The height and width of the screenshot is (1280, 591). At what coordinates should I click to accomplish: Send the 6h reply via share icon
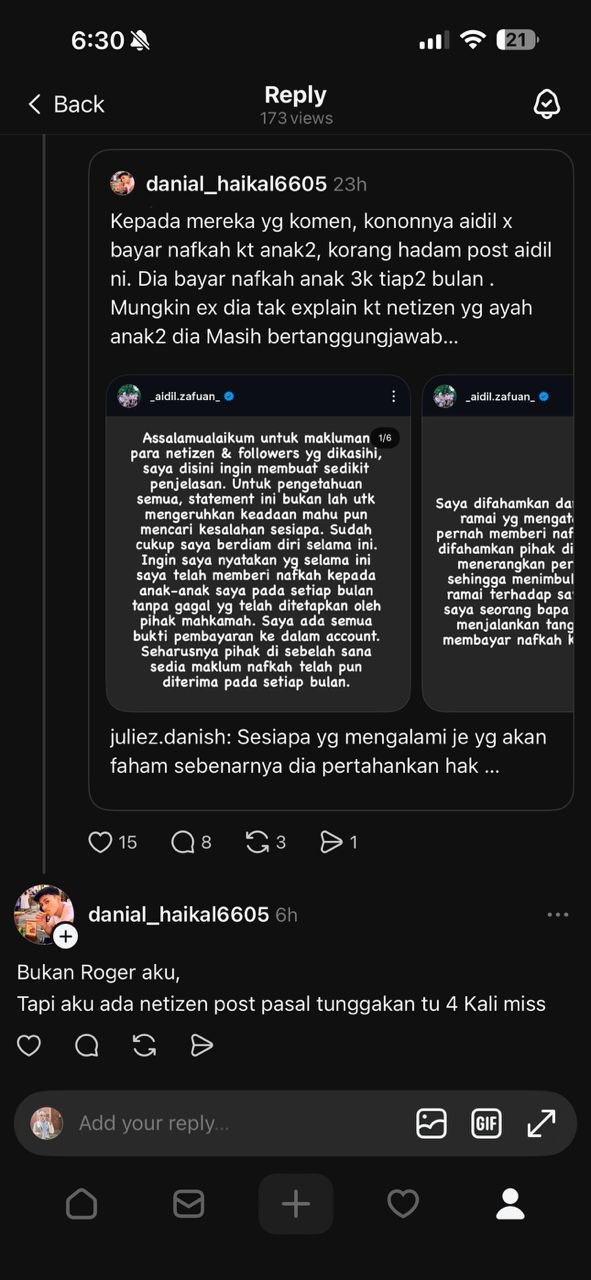[202, 1045]
